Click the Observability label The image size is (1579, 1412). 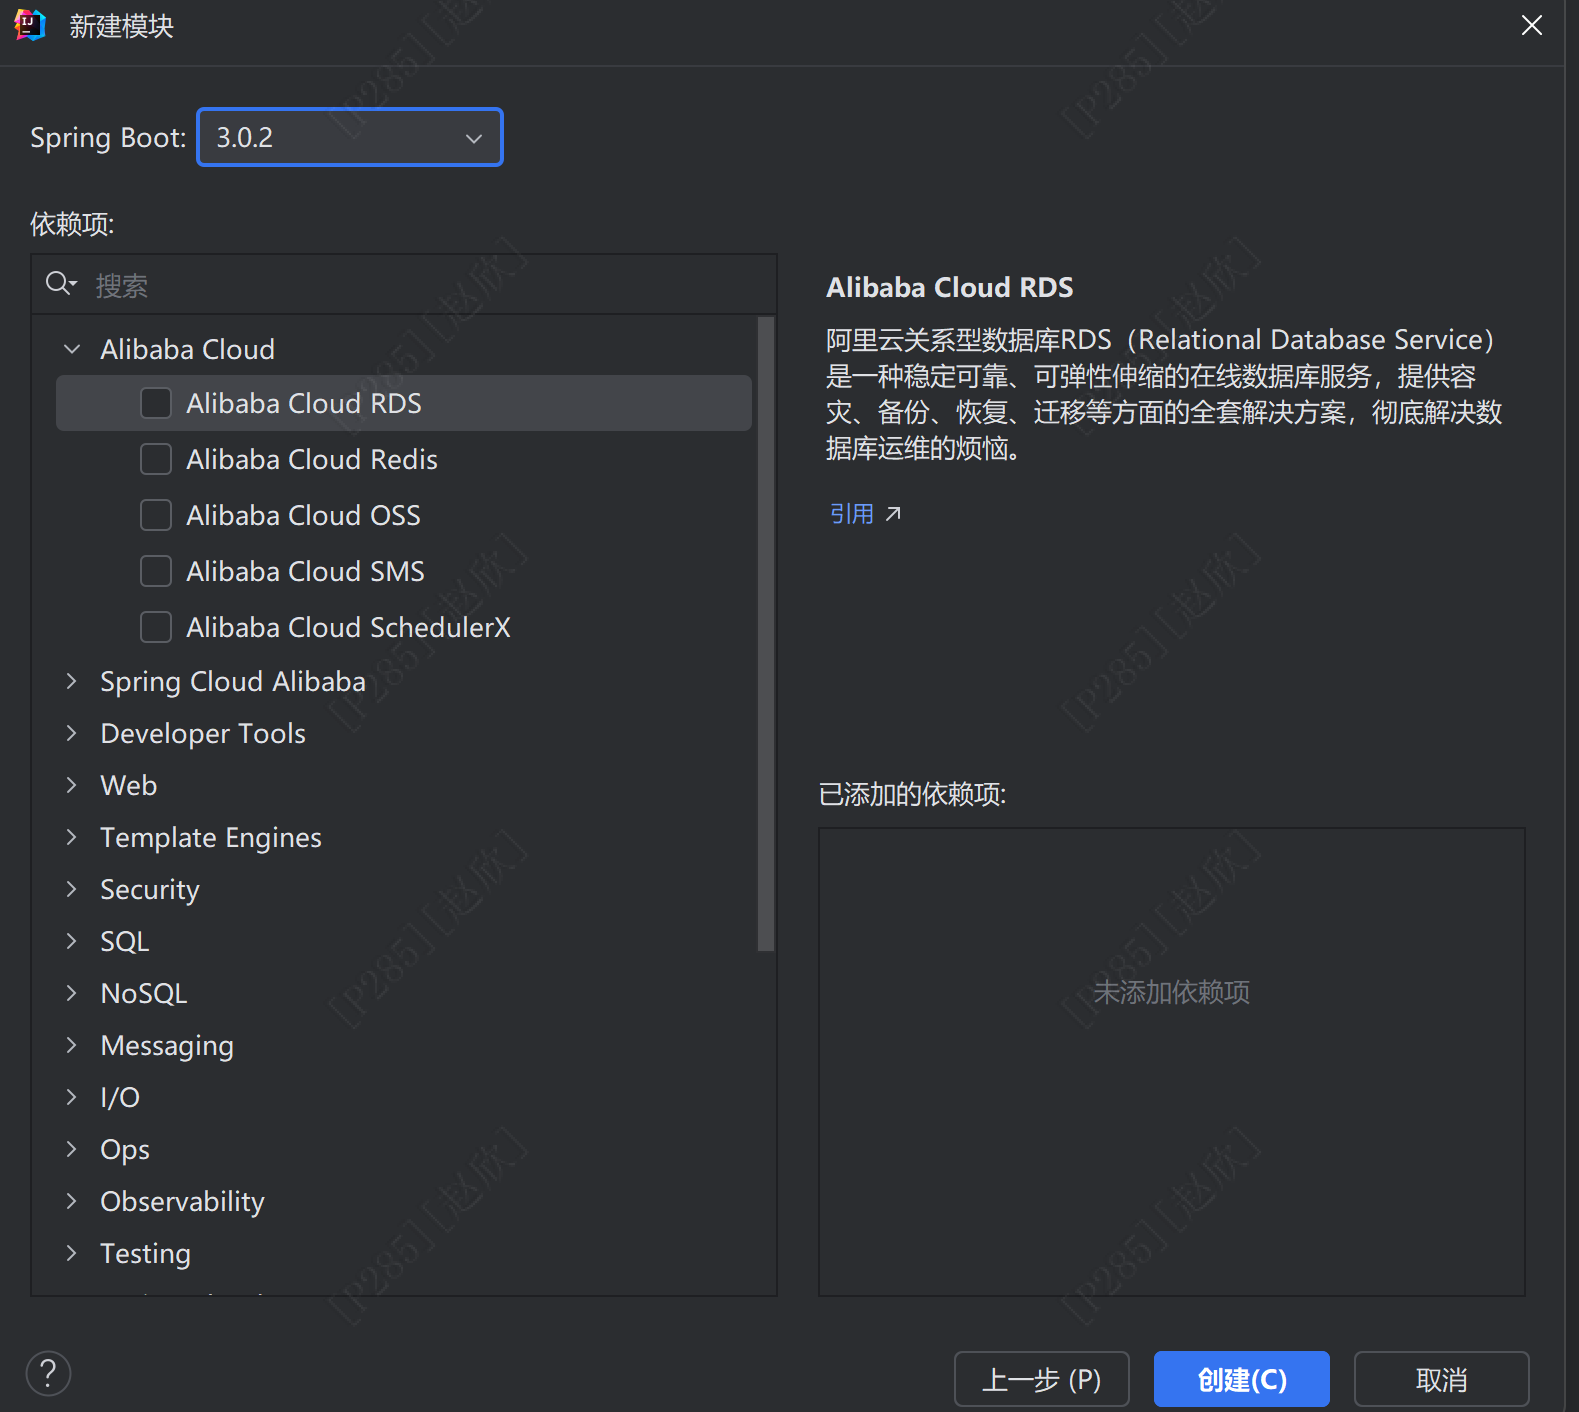182,1201
